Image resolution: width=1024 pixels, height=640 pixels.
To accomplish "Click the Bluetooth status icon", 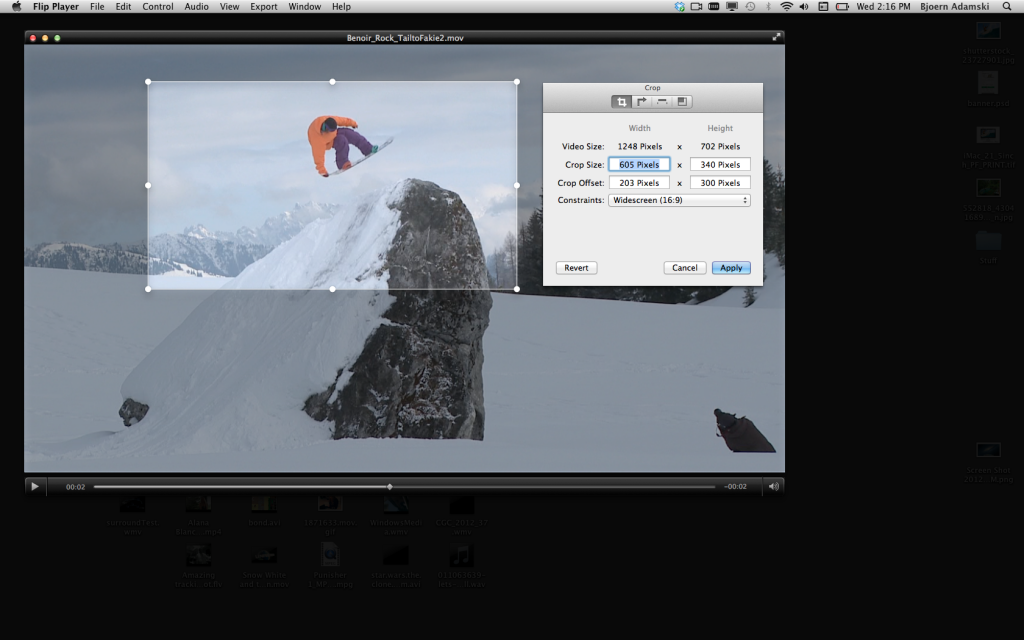I will (x=770, y=6).
